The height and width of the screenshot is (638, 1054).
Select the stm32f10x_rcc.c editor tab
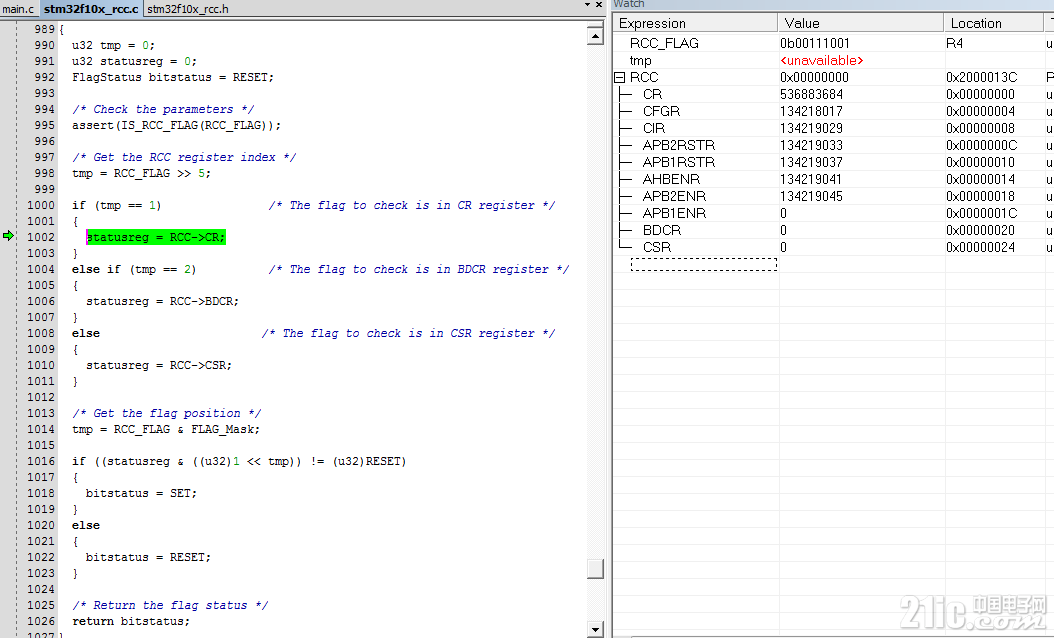click(x=91, y=9)
